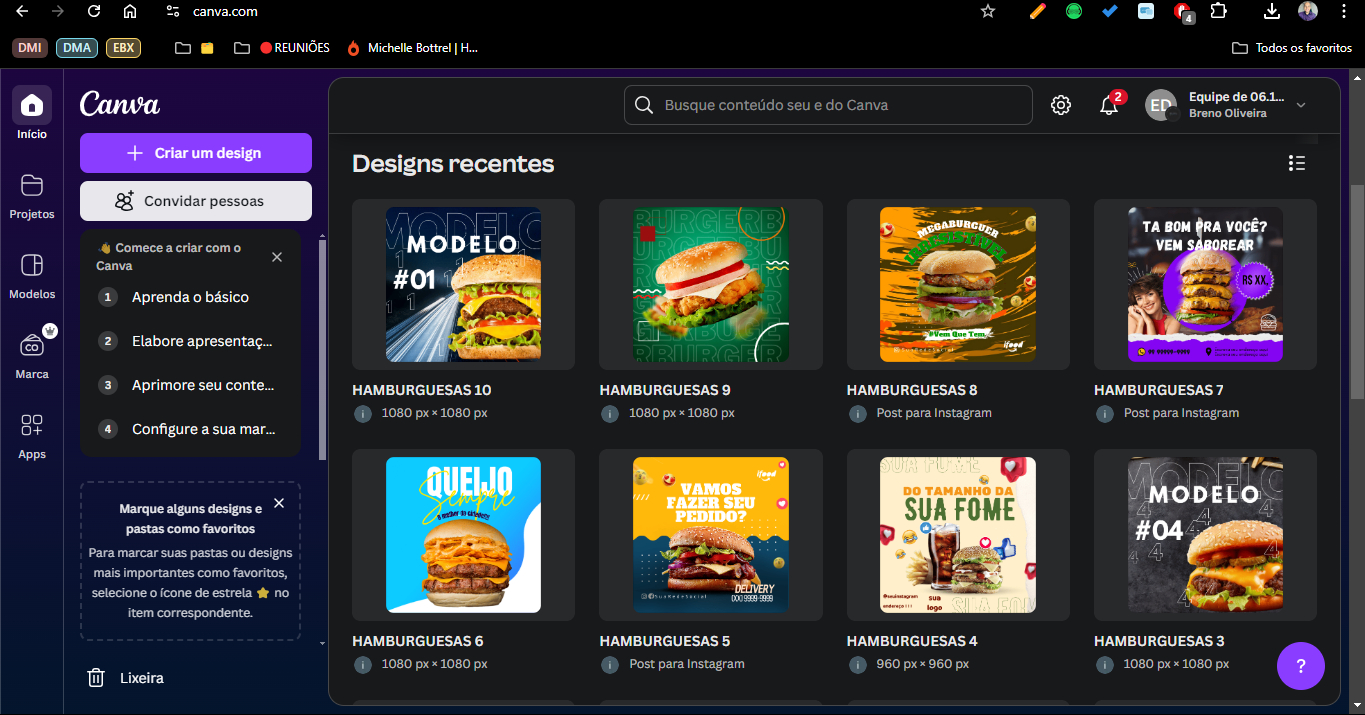Screen dimensions: 1365x715
Task: Open the purple help question button
Action: pos(1301,666)
